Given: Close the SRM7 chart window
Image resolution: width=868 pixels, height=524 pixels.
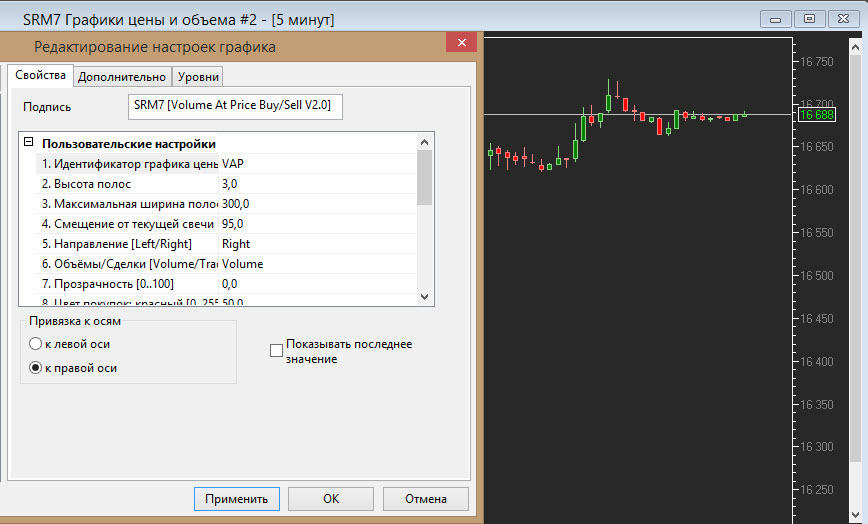Looking at the screenshot, I should coord(843,18).
